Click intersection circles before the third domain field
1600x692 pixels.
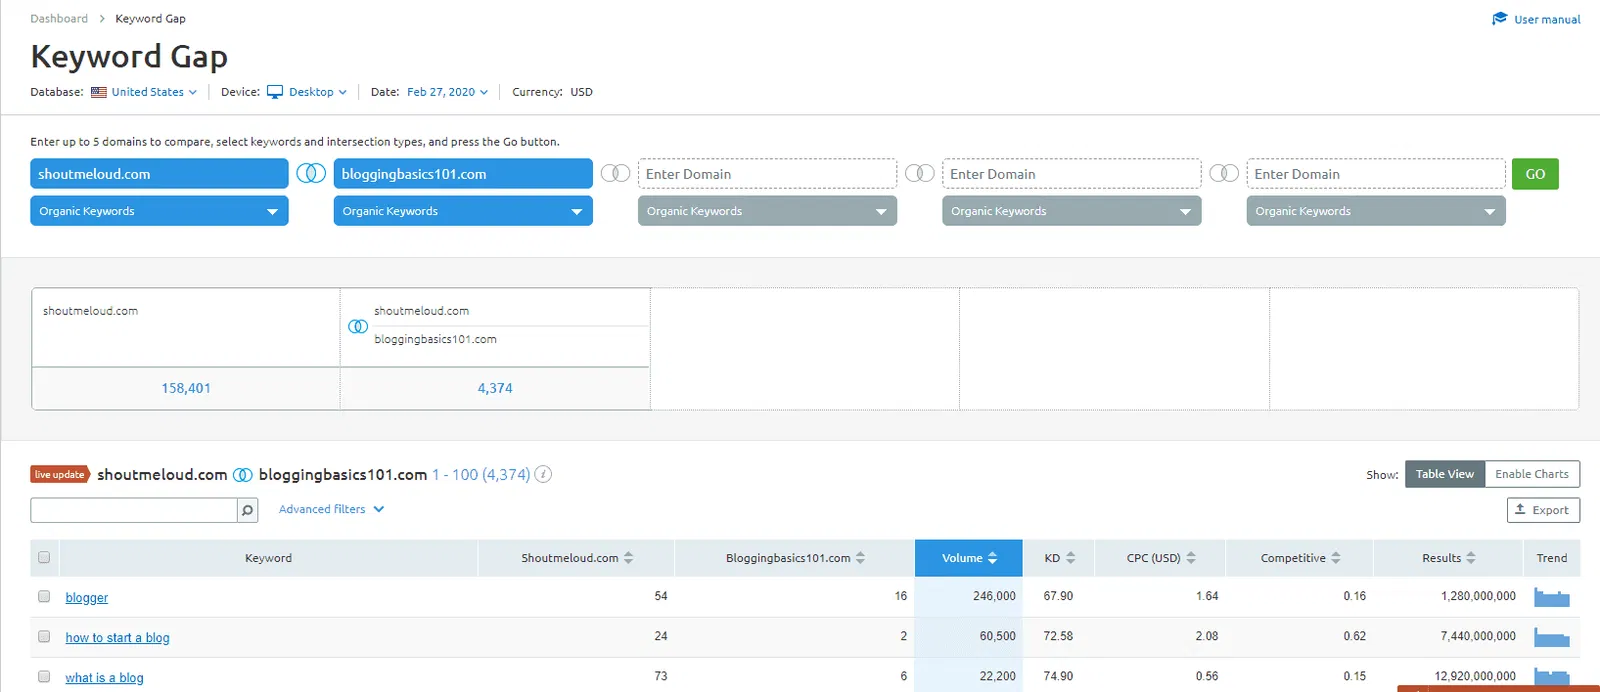click(x=615, y=173)
